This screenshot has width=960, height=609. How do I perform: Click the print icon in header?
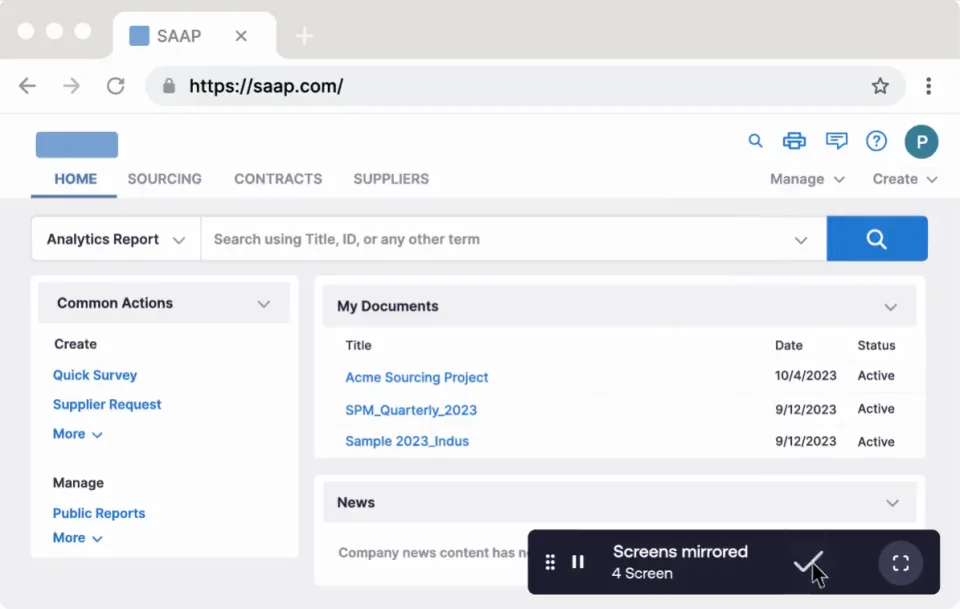click(x=794, y=141)
